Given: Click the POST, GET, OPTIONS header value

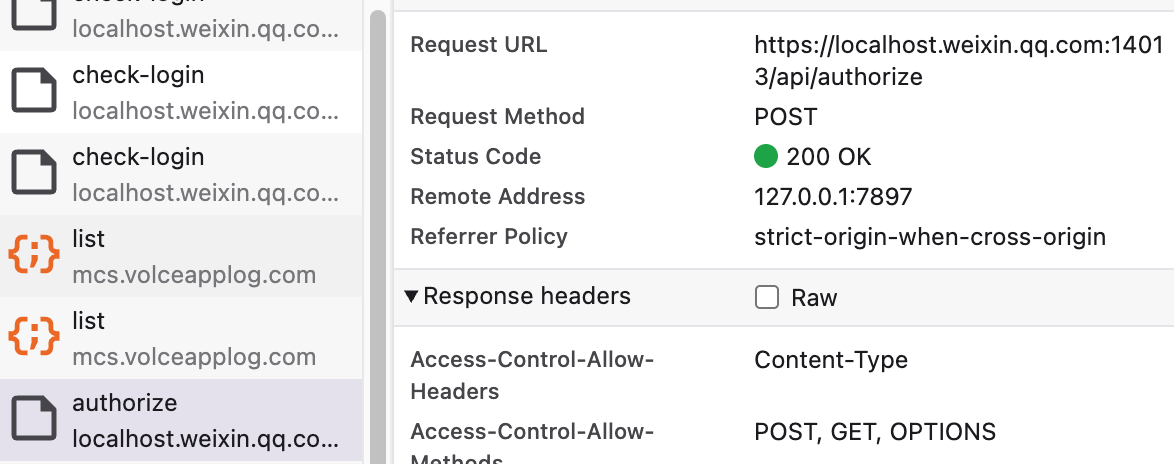Looking at the screenshot, I should [x=875, y=432].
